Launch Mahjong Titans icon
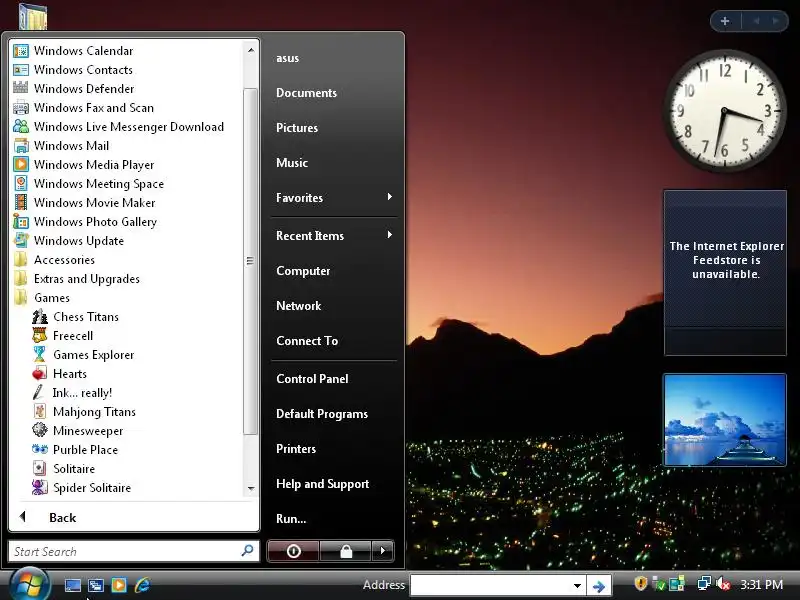The width and height of the screenshot is (800, 600). pos(40,412)
